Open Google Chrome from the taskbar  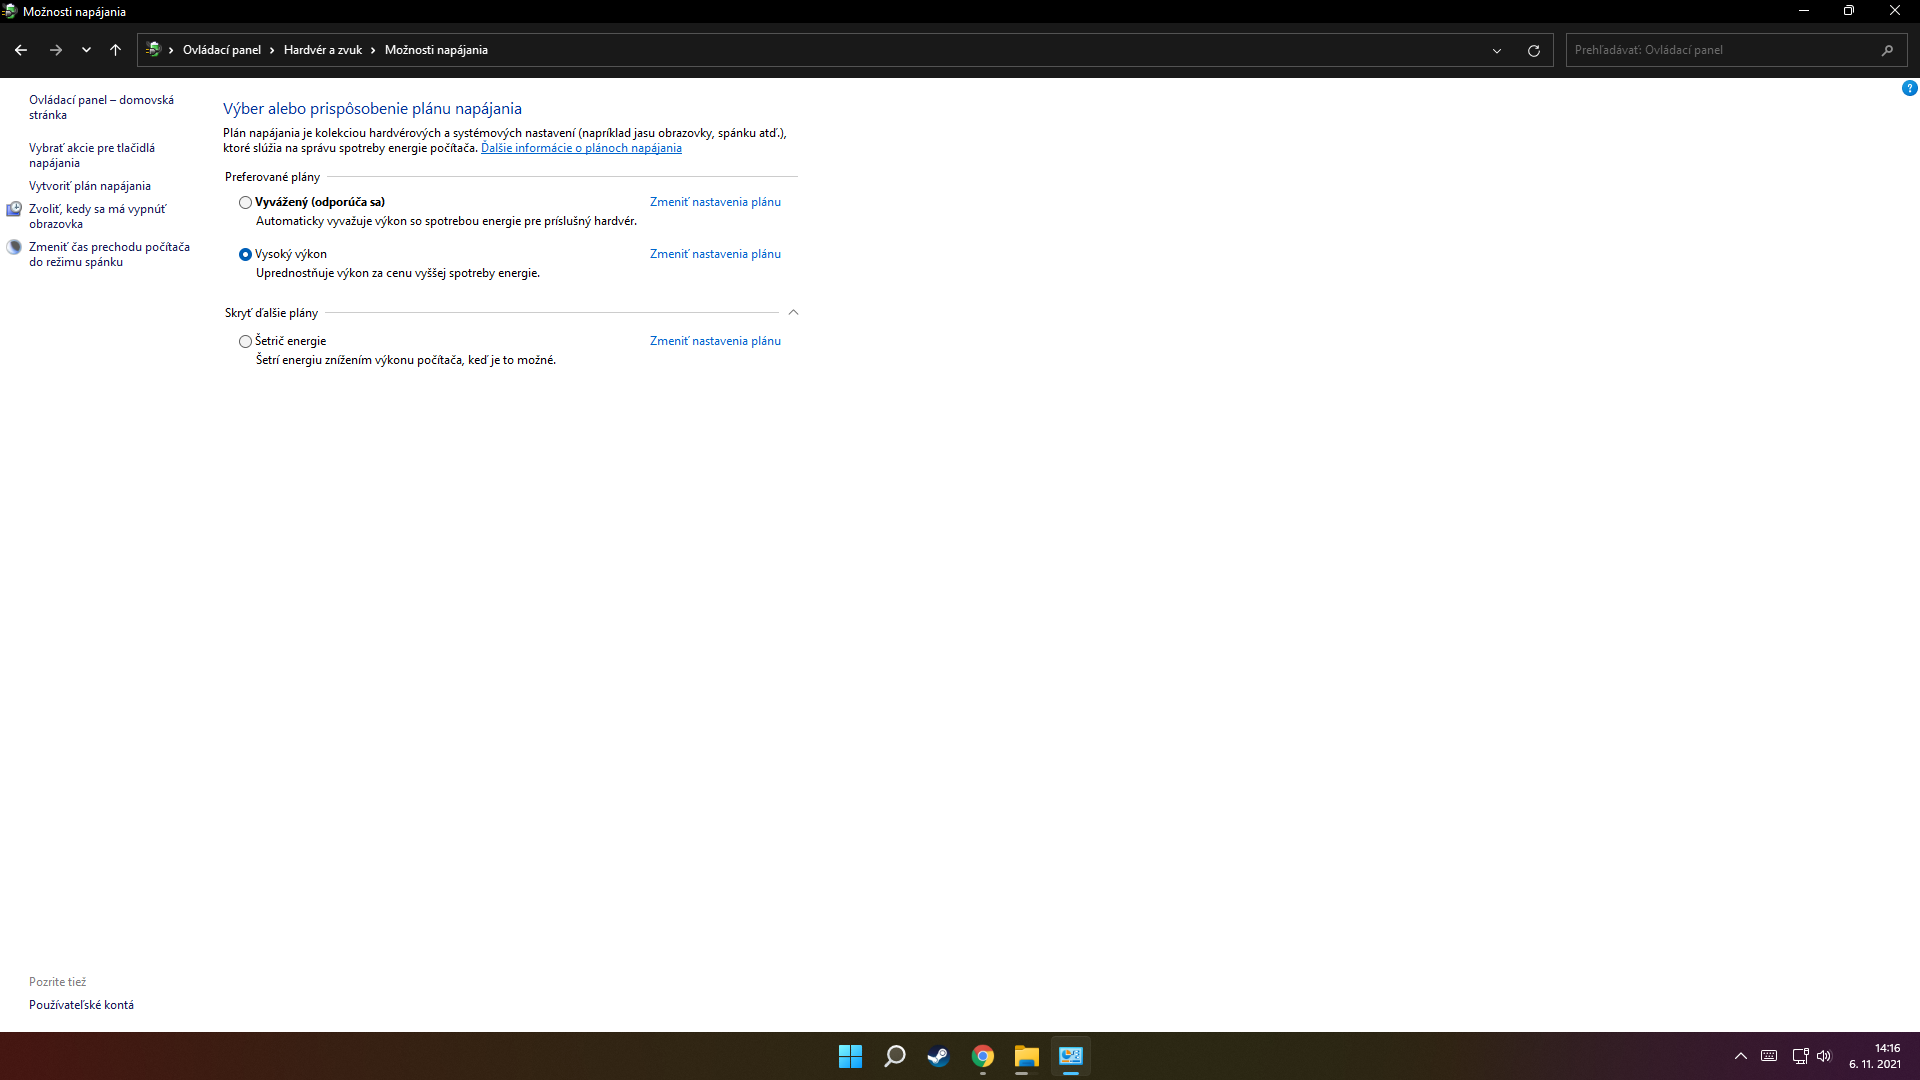tap(983, 1056)
